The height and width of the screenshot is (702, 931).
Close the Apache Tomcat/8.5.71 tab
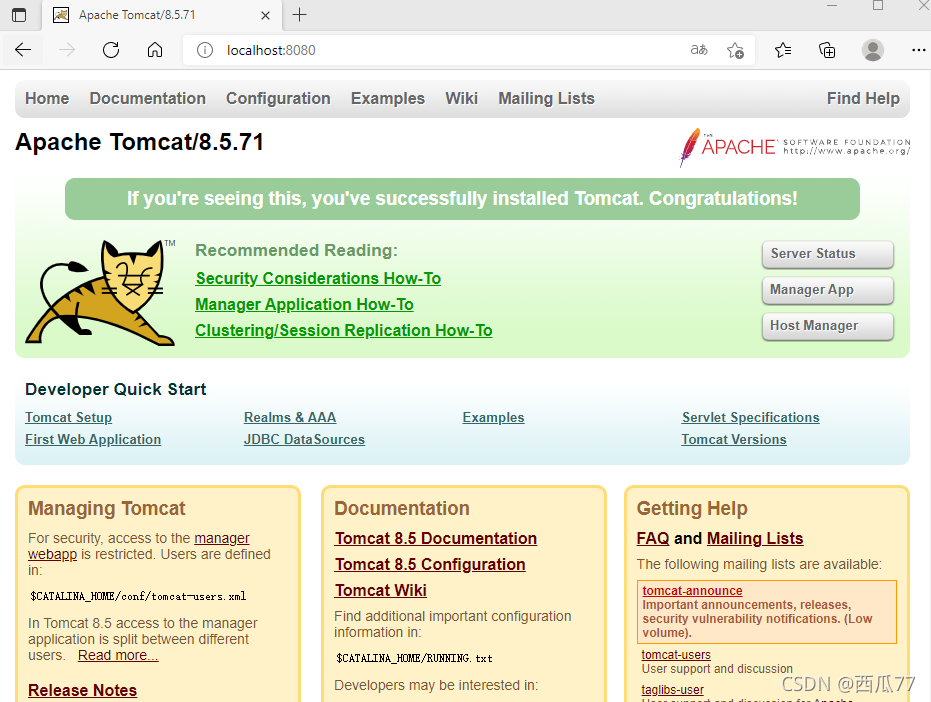pyautogui.click(x=265, y=15)
